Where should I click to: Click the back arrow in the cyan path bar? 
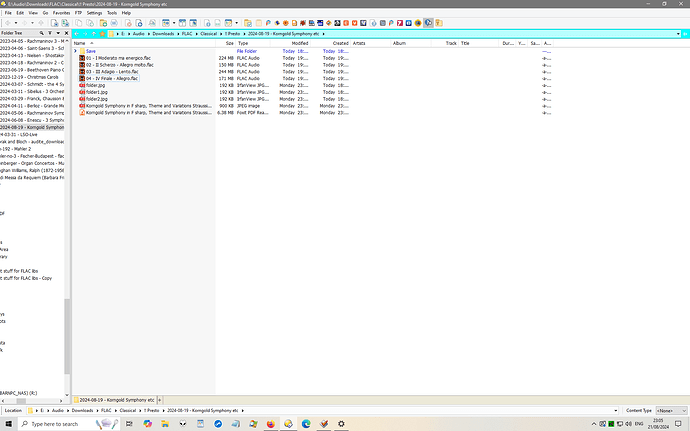coord(77,34)
